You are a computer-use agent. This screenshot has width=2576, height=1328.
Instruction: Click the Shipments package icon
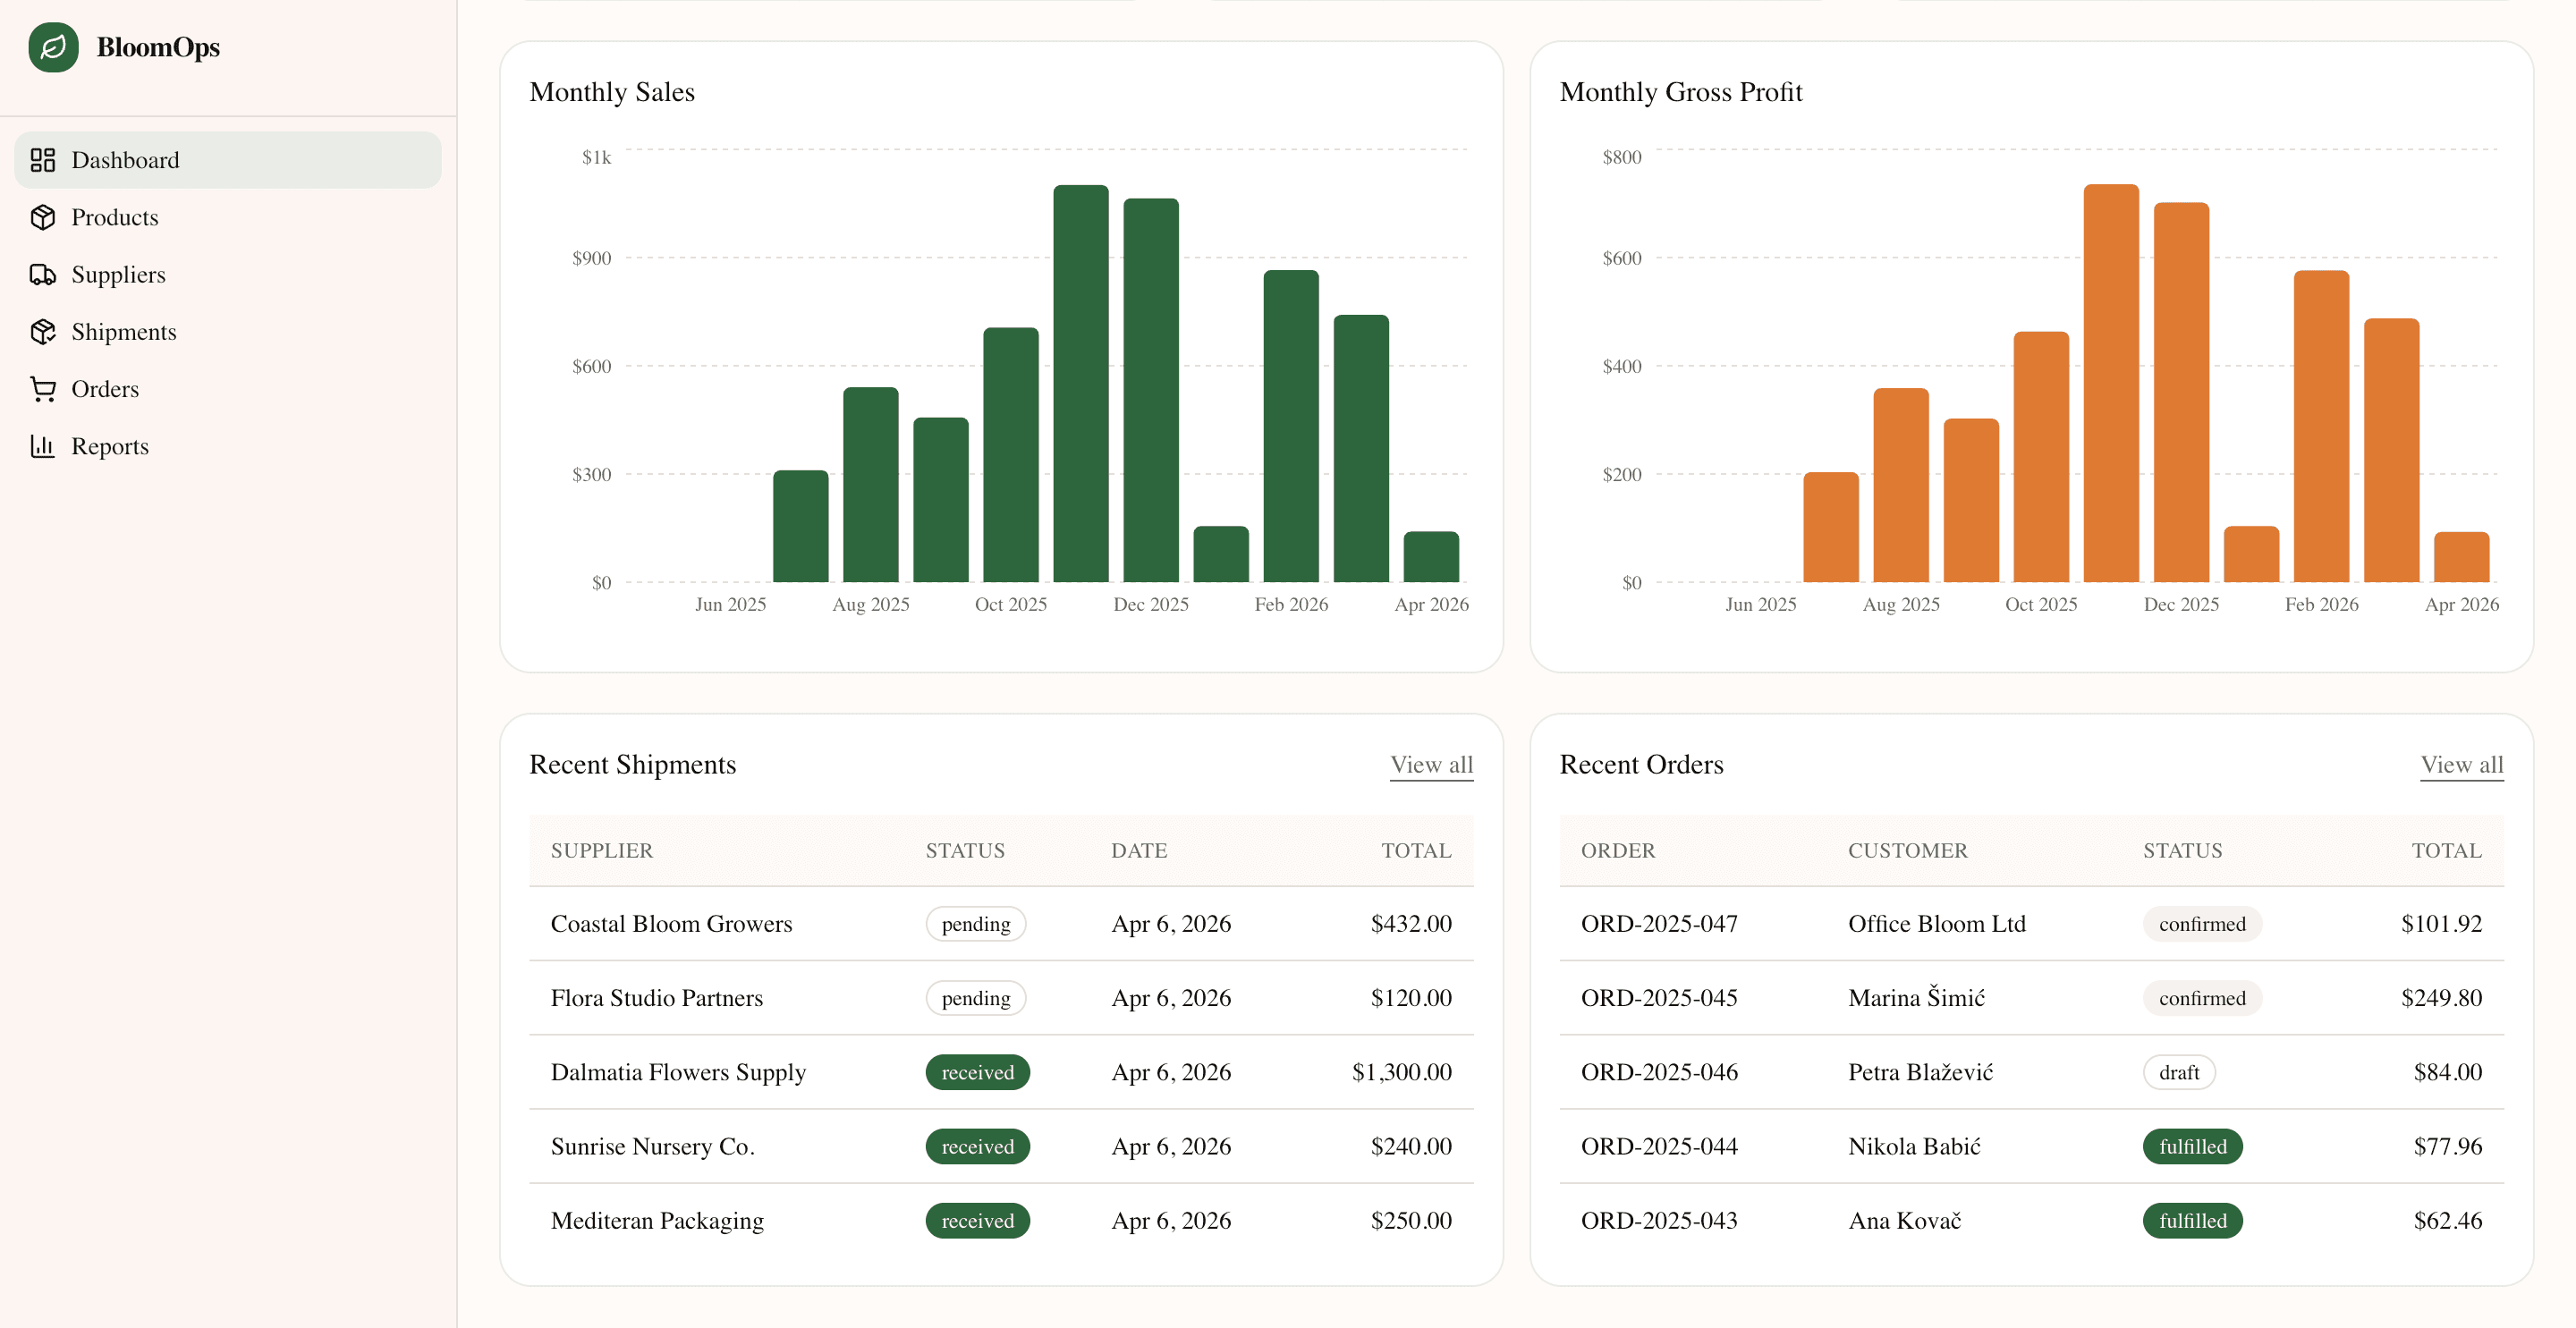point(44,331)
